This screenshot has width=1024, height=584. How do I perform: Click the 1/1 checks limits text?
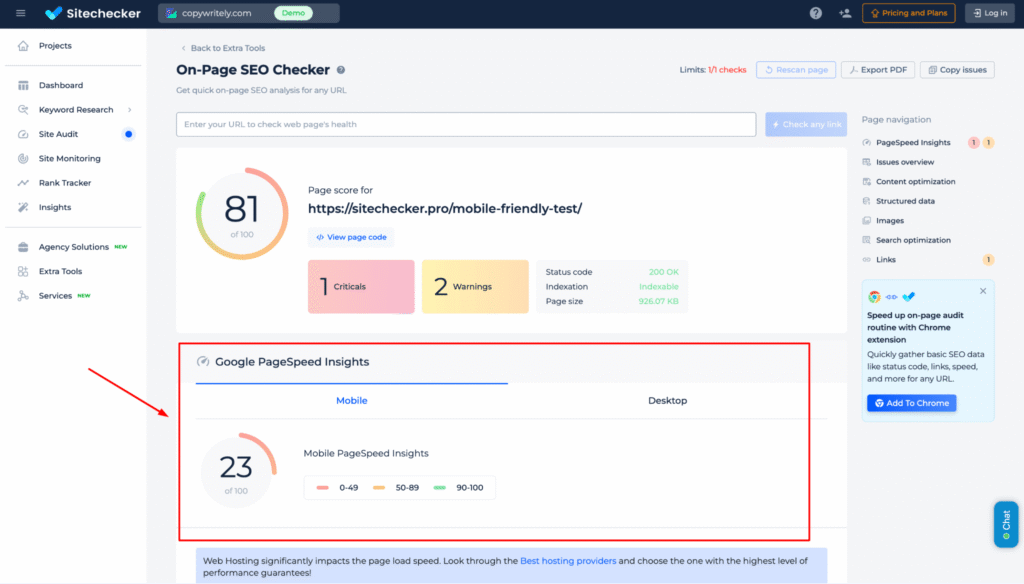coord(727,70)
